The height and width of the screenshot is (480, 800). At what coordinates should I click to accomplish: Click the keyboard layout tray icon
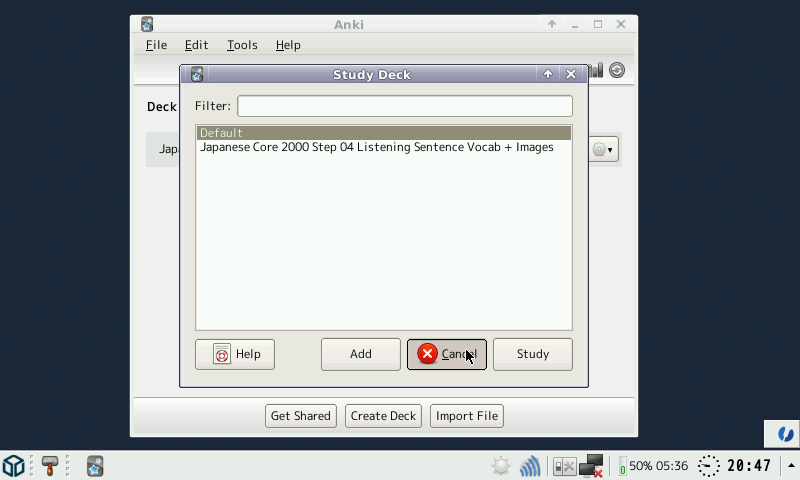click(564, 466)
